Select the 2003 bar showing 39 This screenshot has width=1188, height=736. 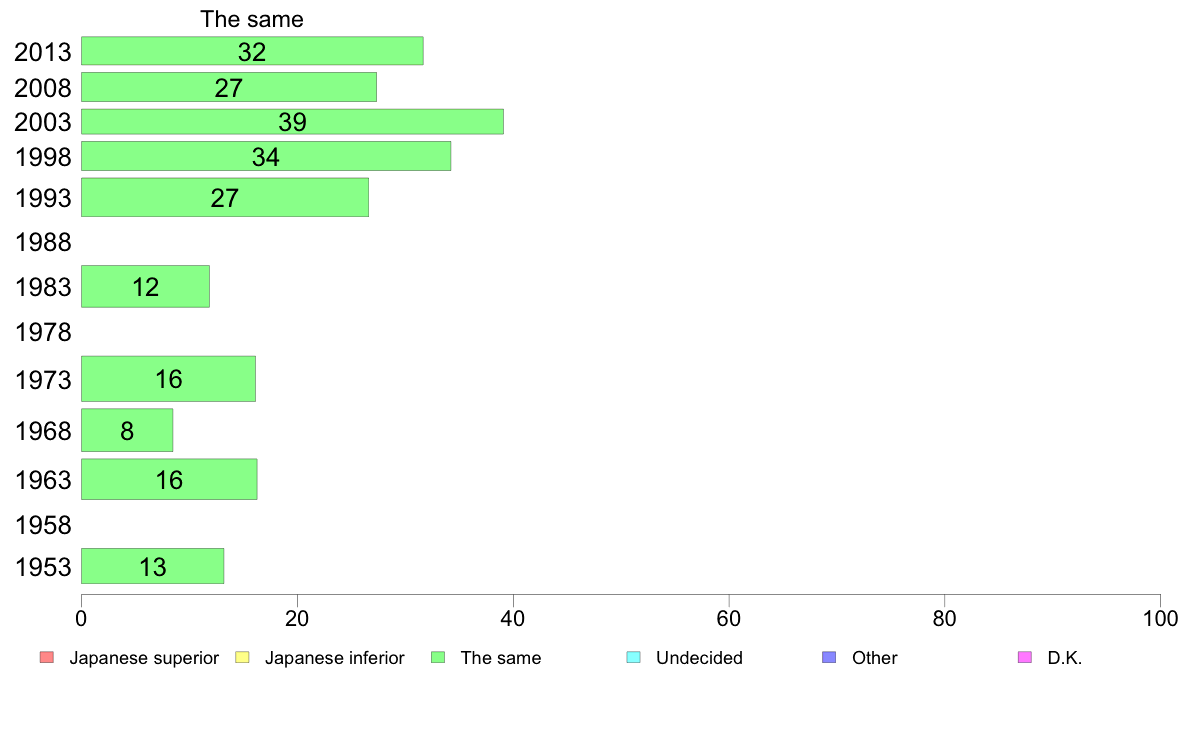292,121
